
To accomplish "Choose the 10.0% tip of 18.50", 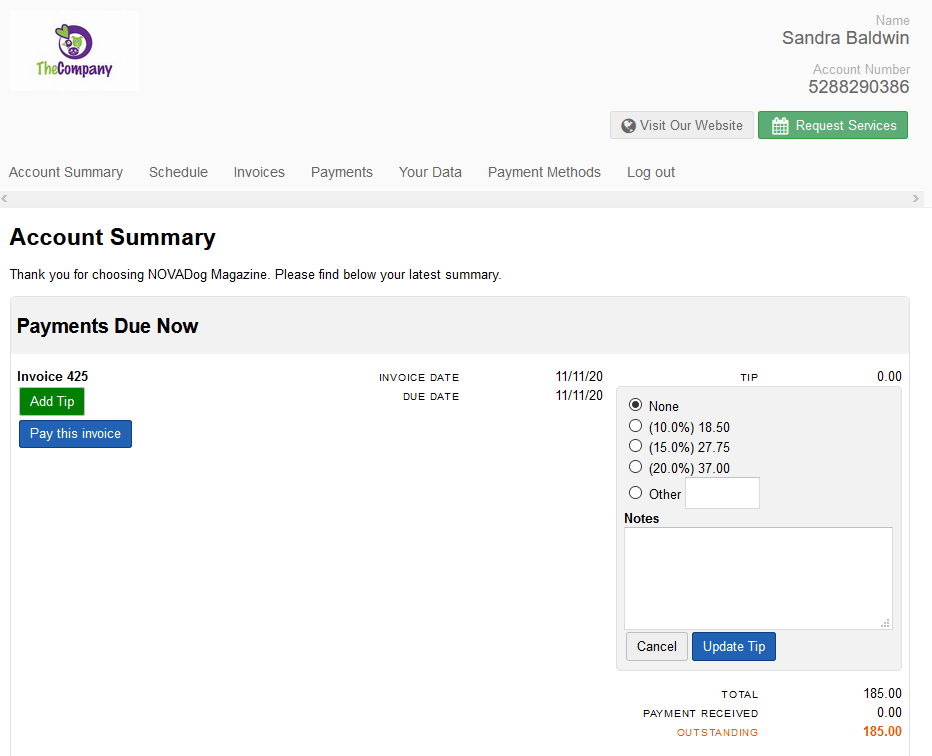I will (635, 426).
